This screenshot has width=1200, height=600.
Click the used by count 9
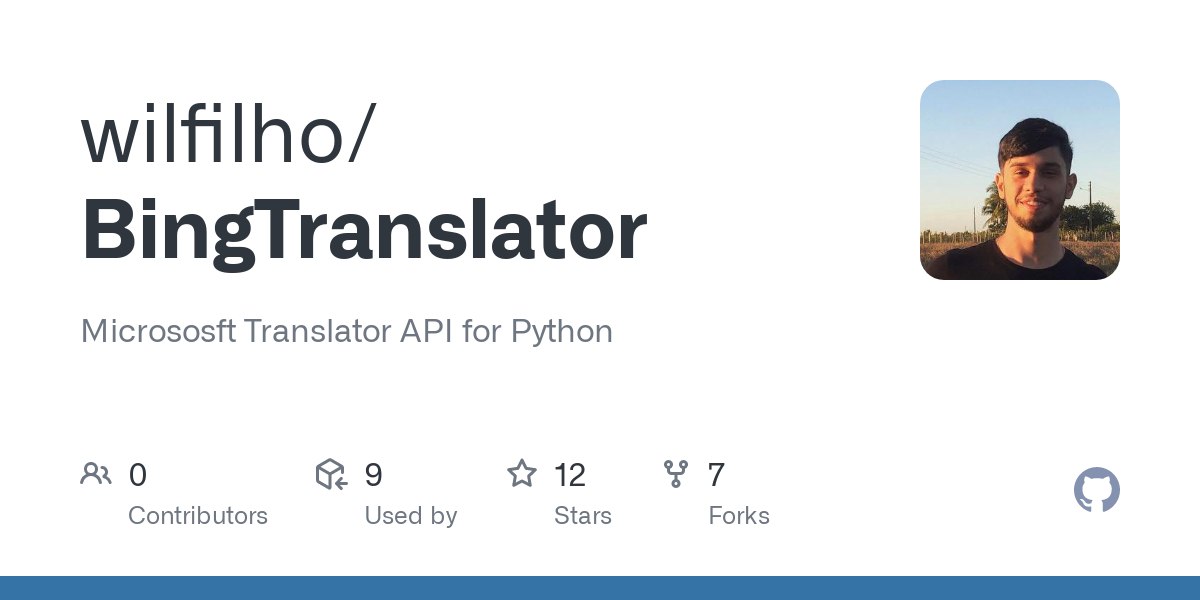(373, 475)
